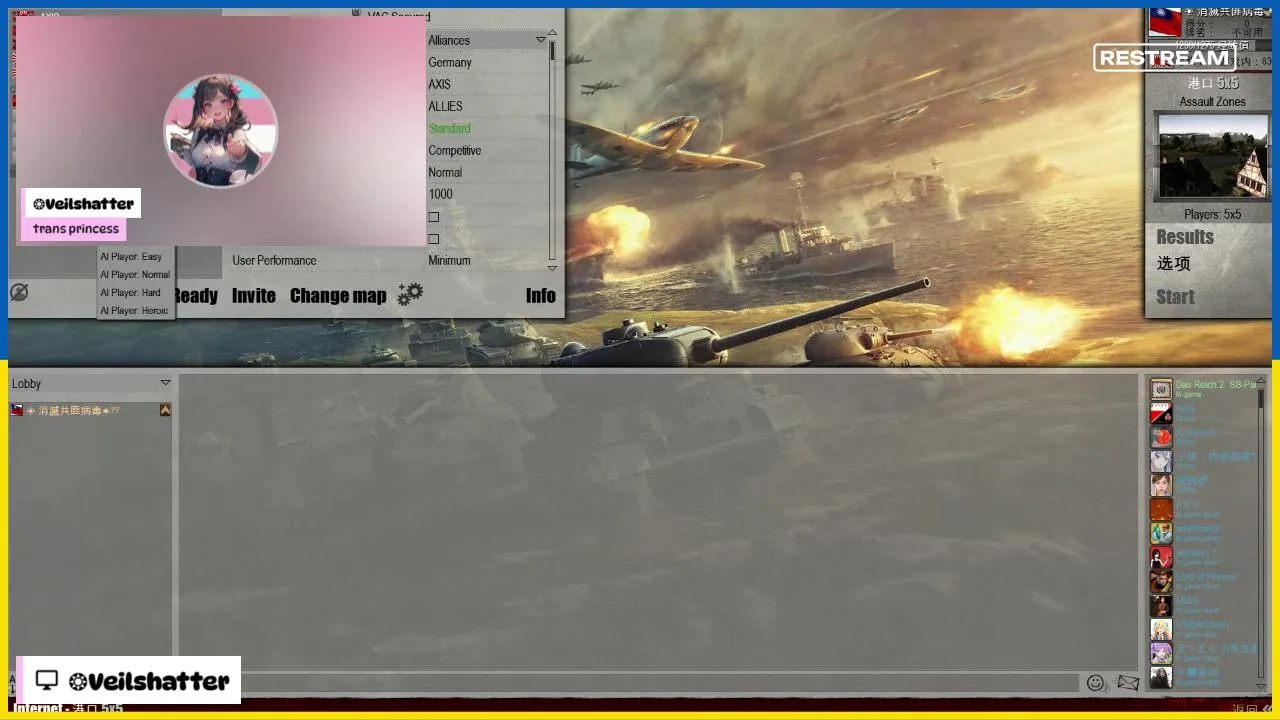Expand the Lobby channel dropdown
The height and width of the screenshot is (720, 1280).
click(x=91, y=383)
